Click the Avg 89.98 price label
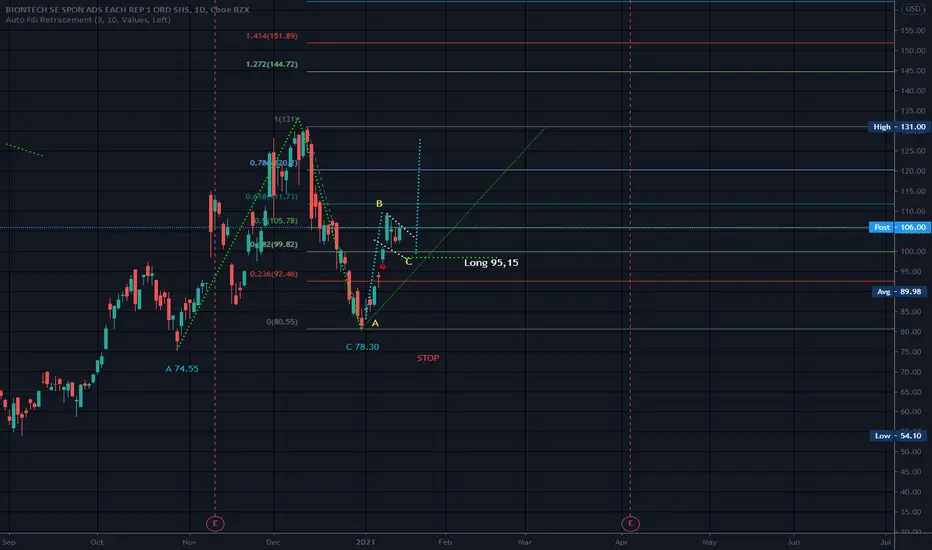The width and height of the screenshot is (932, 550). tap(899, 291)
